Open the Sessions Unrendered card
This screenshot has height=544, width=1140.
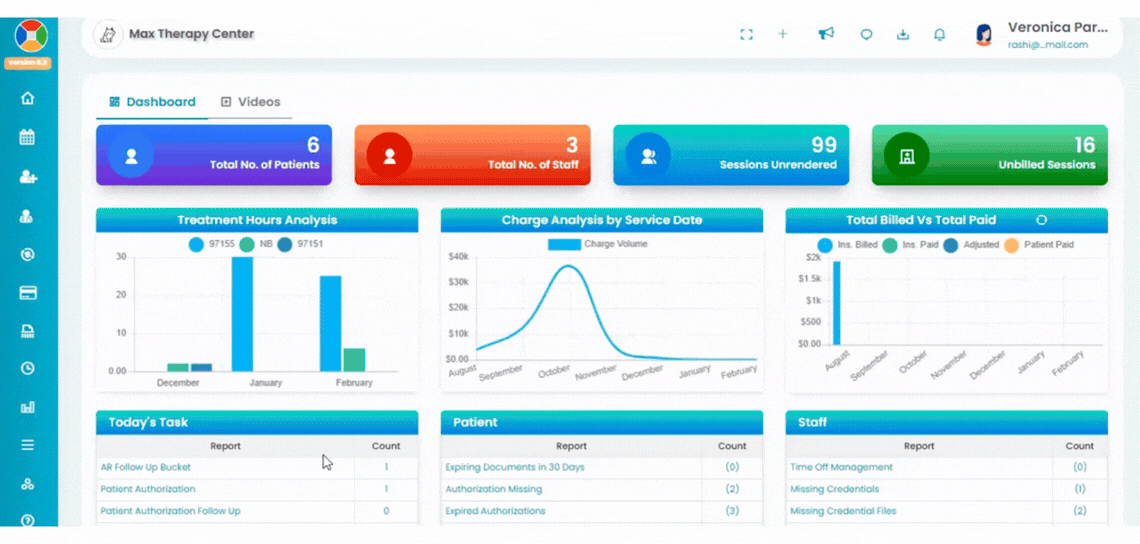[731, 155]
